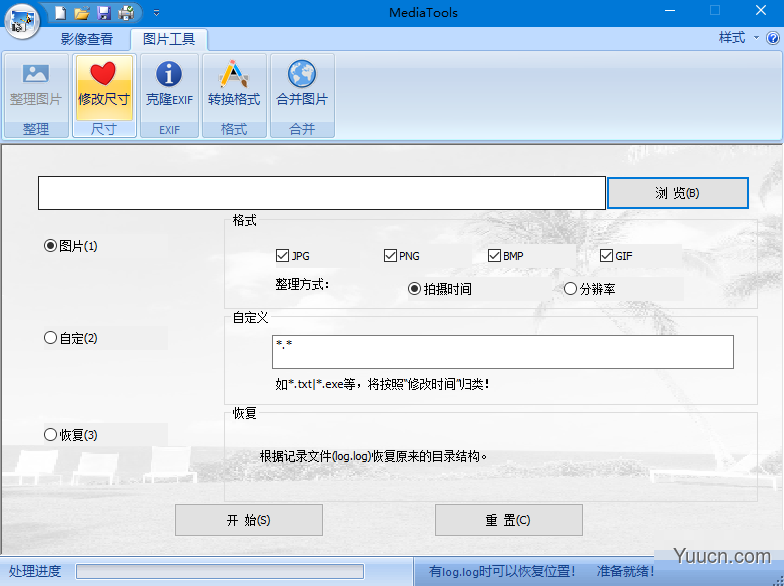Click the New document icon in quick toolbar
This screenshot has width=784, height=586.
pos(60,12)
